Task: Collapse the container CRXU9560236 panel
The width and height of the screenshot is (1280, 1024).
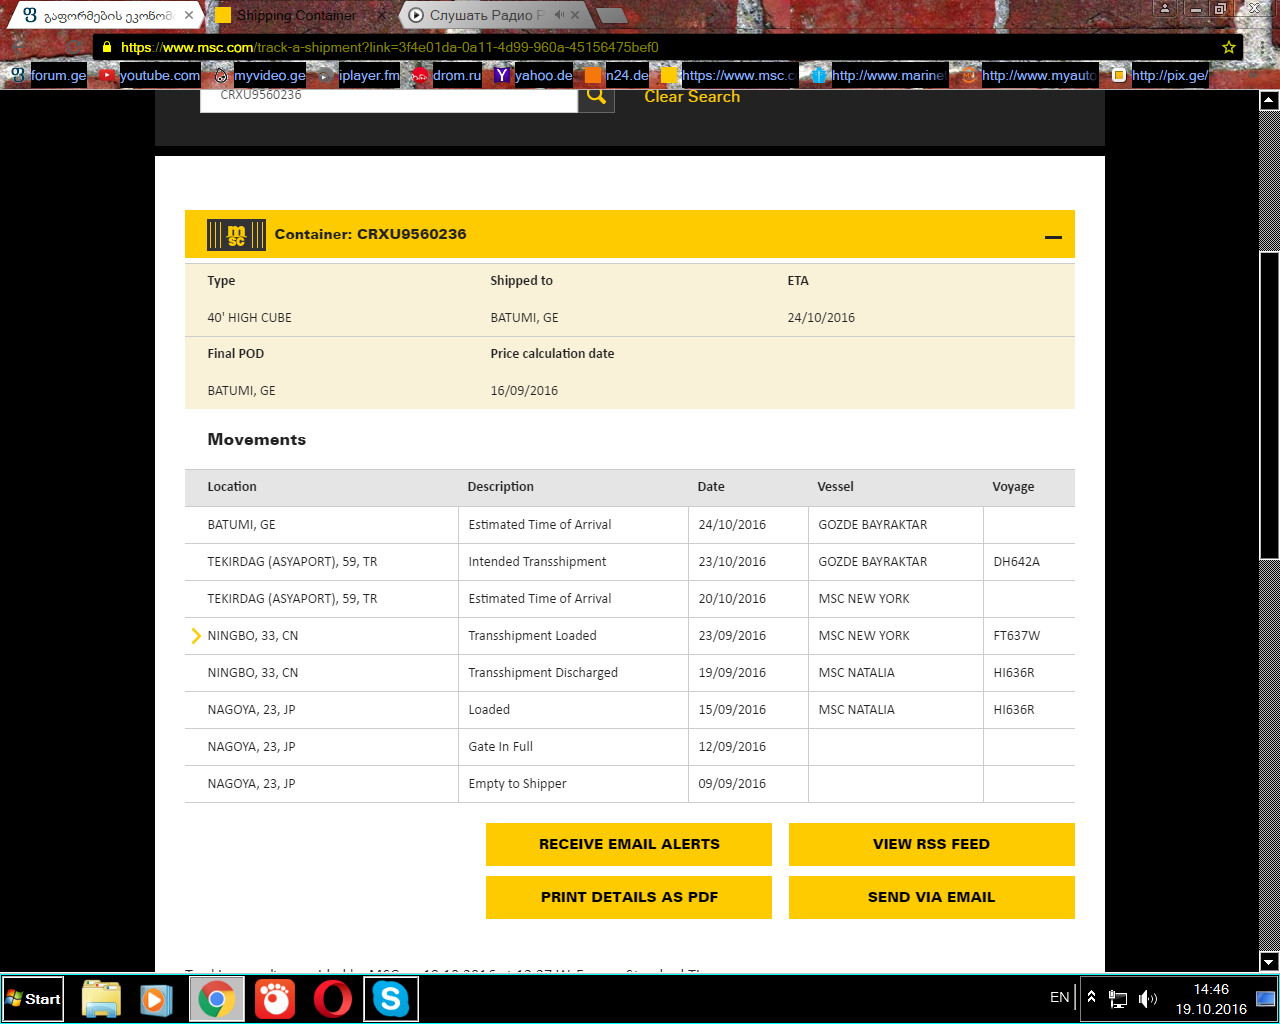Action: [x=1053, y=237]
